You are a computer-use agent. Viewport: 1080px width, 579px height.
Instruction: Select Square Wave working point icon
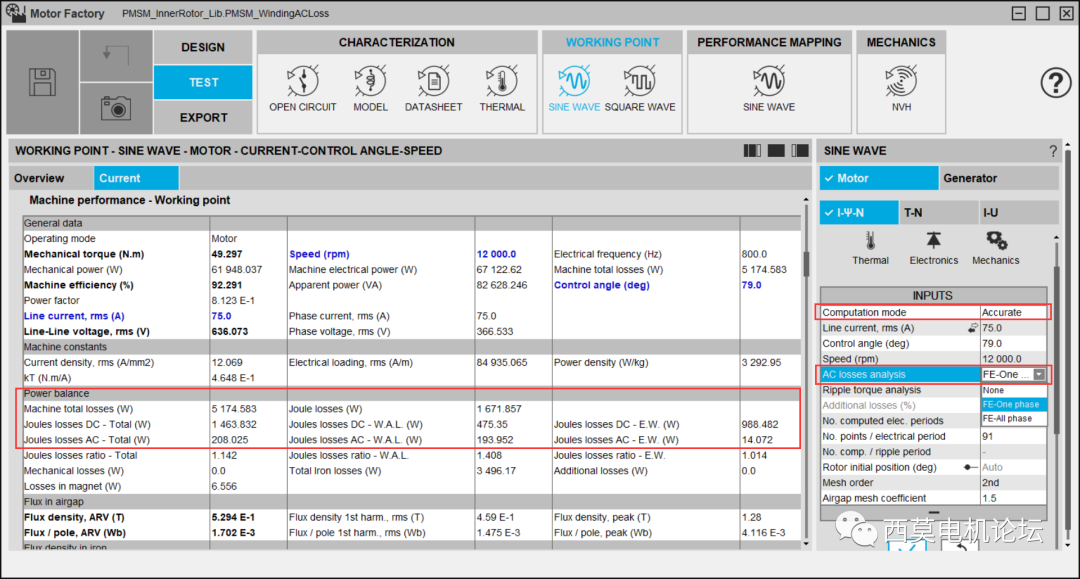pos(640,82)
